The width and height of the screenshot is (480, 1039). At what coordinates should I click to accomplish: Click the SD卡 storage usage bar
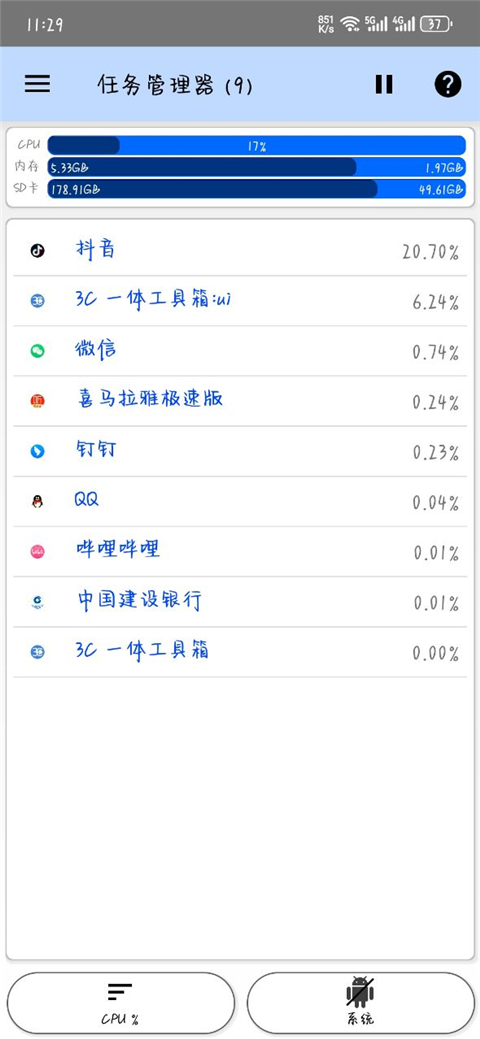click(257, 189)
